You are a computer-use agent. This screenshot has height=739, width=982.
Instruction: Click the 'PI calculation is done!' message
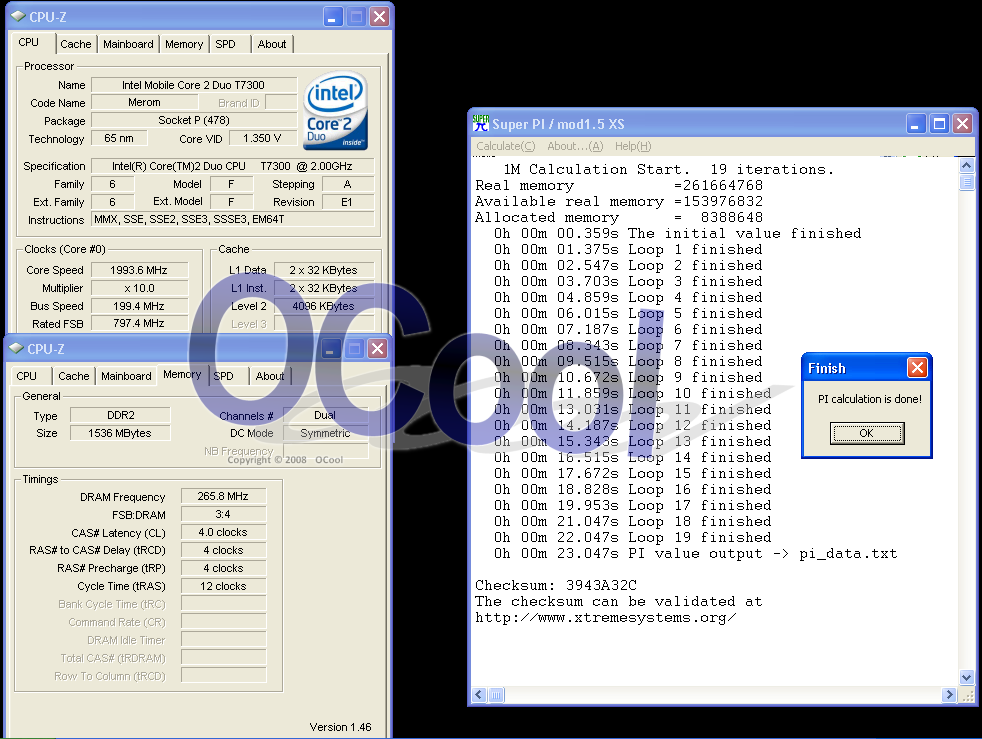[869, 399]
